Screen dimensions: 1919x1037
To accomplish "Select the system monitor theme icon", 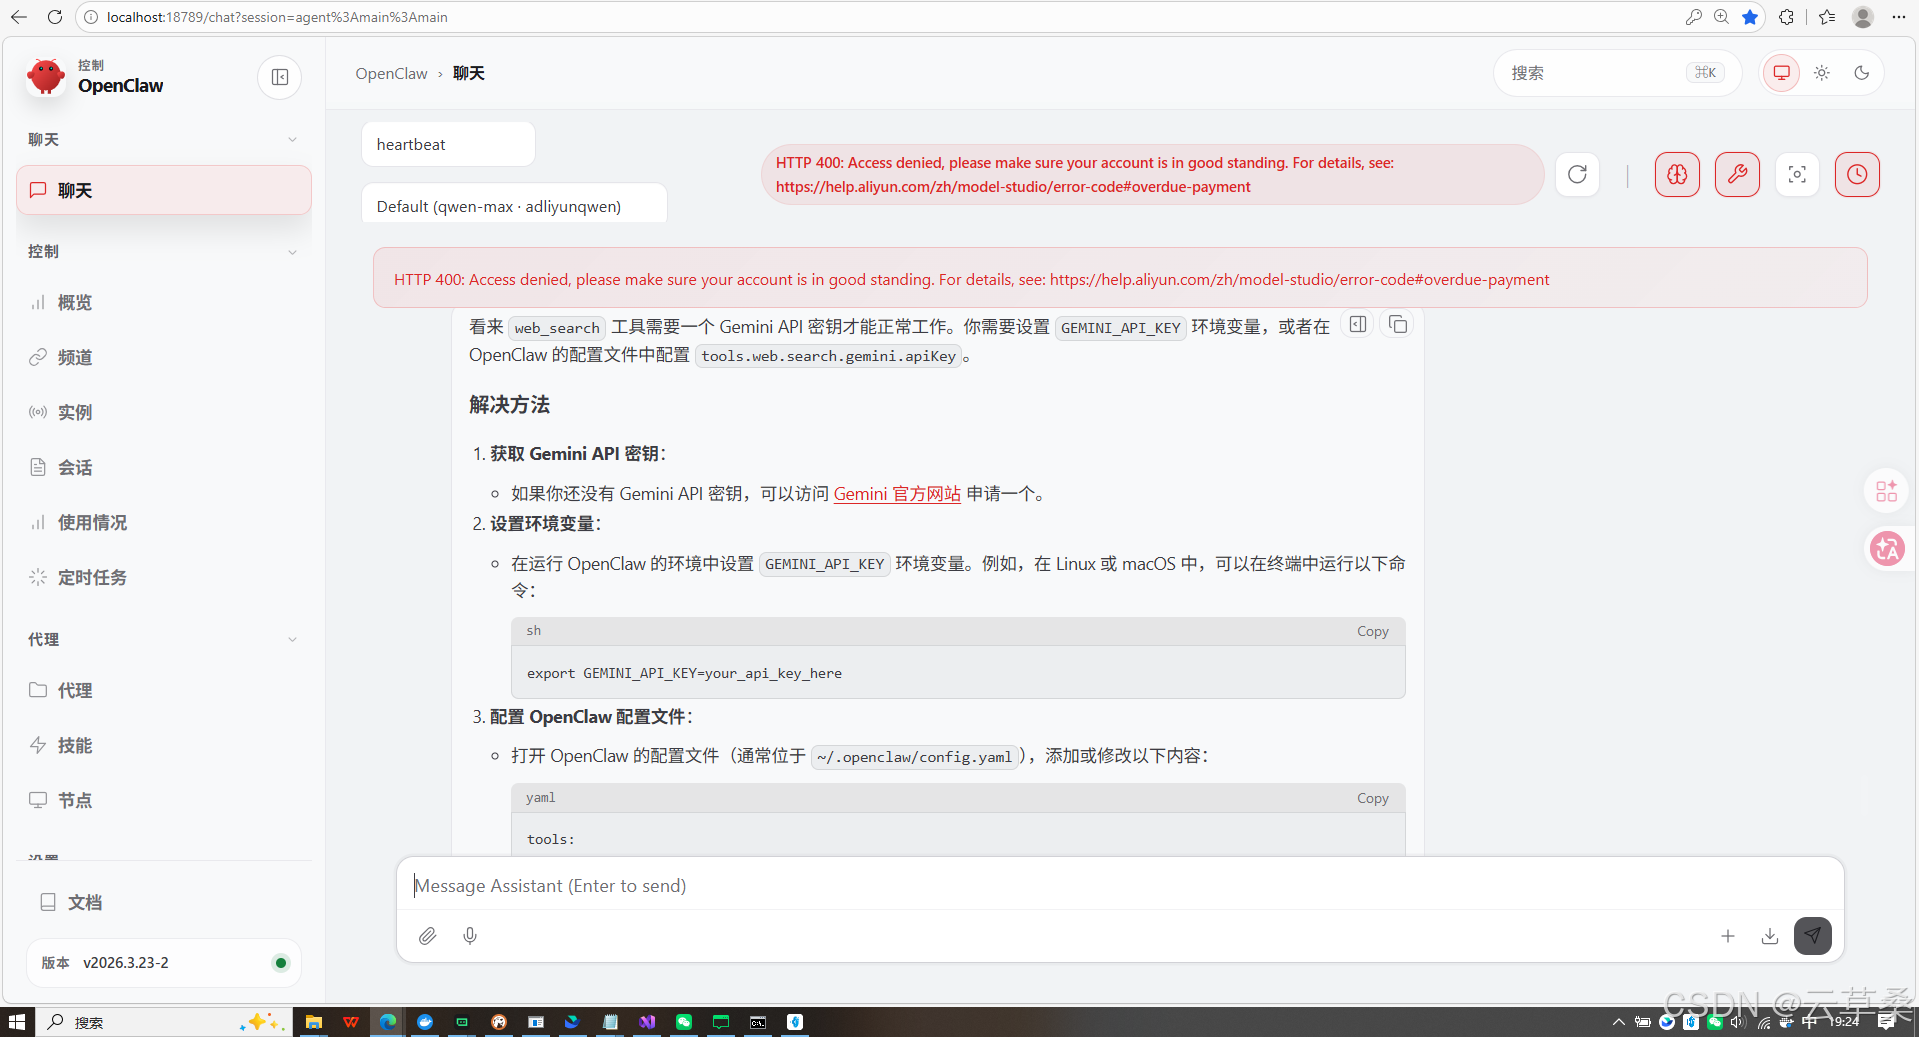I will pos(1782,73).
